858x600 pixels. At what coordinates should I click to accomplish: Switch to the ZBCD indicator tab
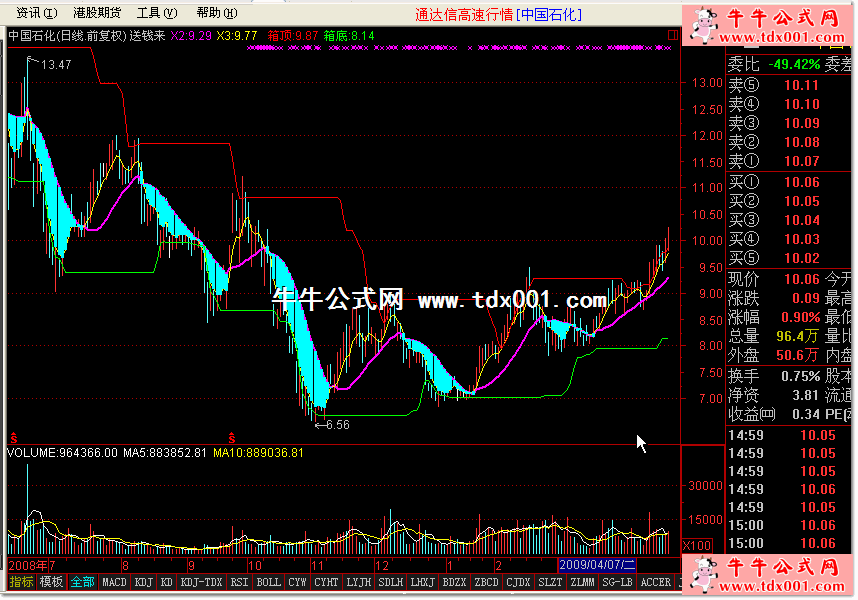486,582
